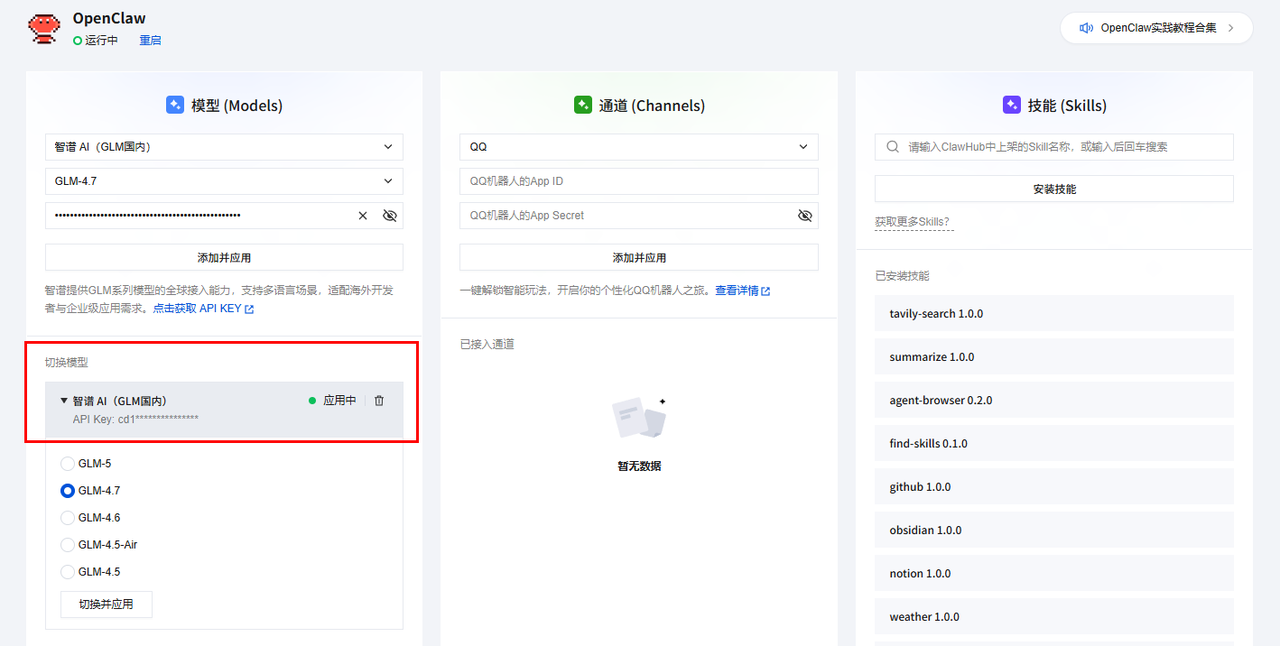Select the GLM-4.5 radio button
Image resolution: width=1280 pixels, height=646 pixels.
click(68, 571)
